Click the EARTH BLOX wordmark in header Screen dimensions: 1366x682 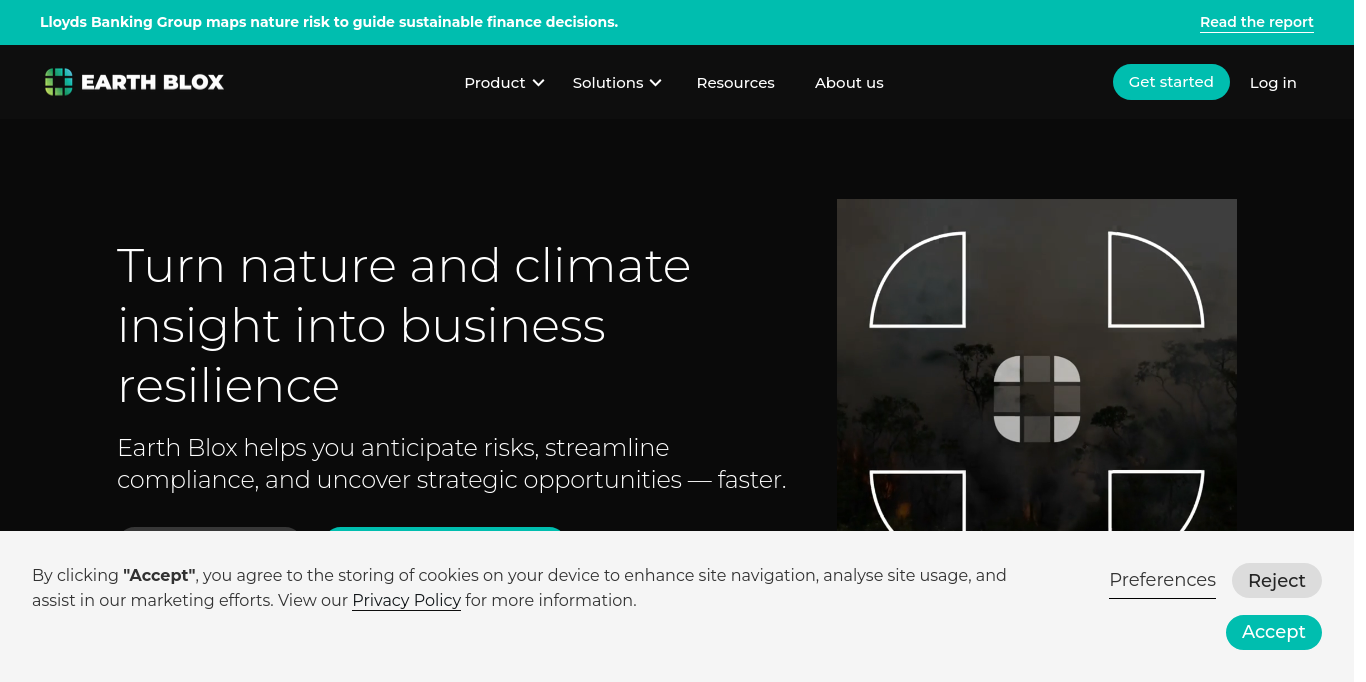pyautogui.click(x=152, y=83)
